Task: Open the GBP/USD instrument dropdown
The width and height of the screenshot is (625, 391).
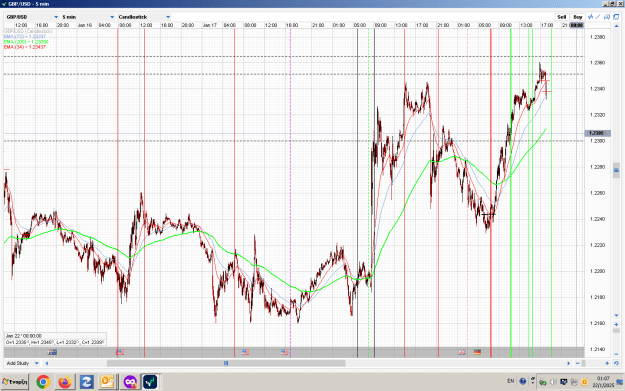Action: pos(32,17)
